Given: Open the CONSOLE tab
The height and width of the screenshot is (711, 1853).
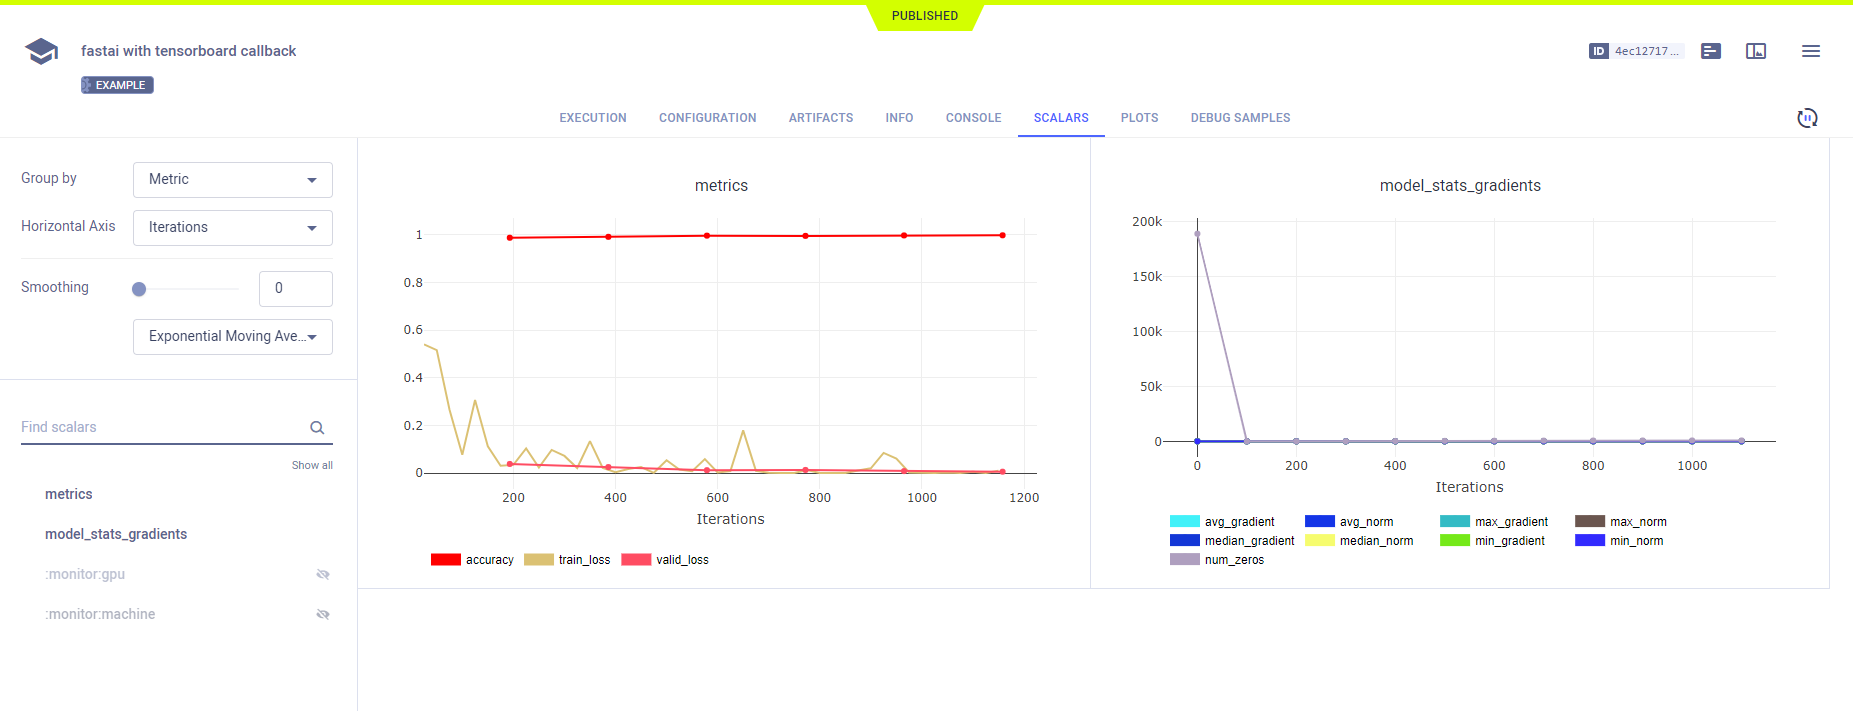Looking at the screenshot, I should 973,118.
